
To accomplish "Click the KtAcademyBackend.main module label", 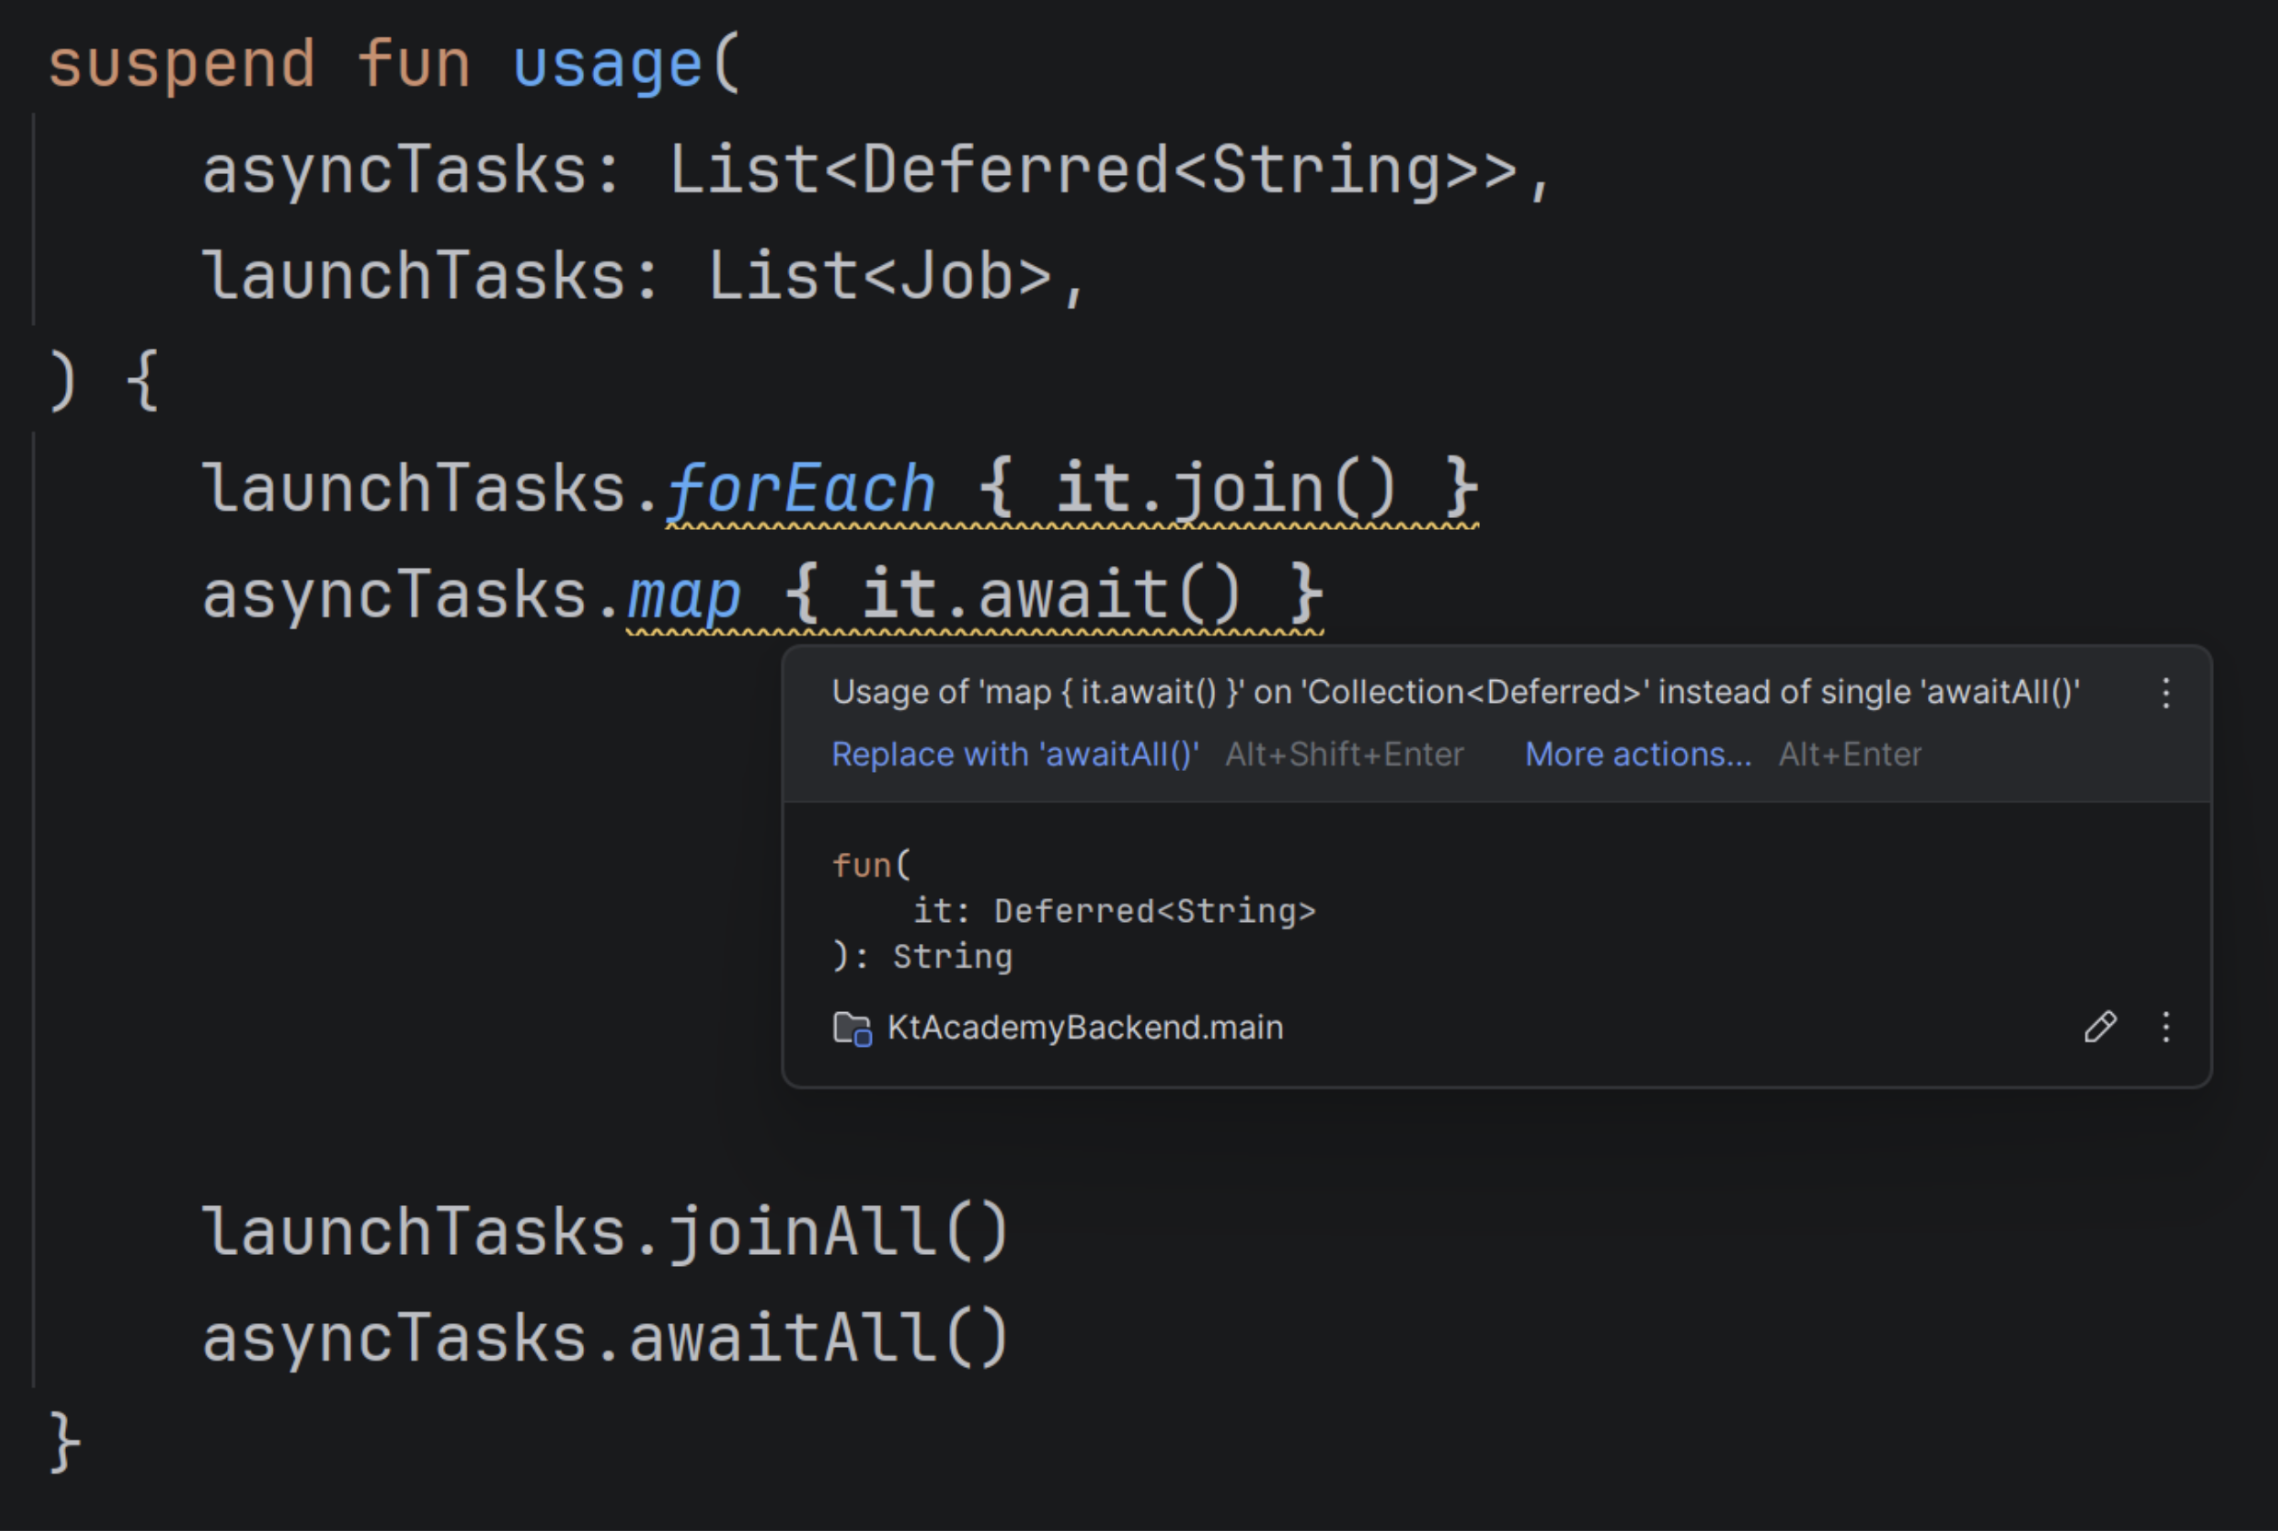I will tap(1084, 1028).
